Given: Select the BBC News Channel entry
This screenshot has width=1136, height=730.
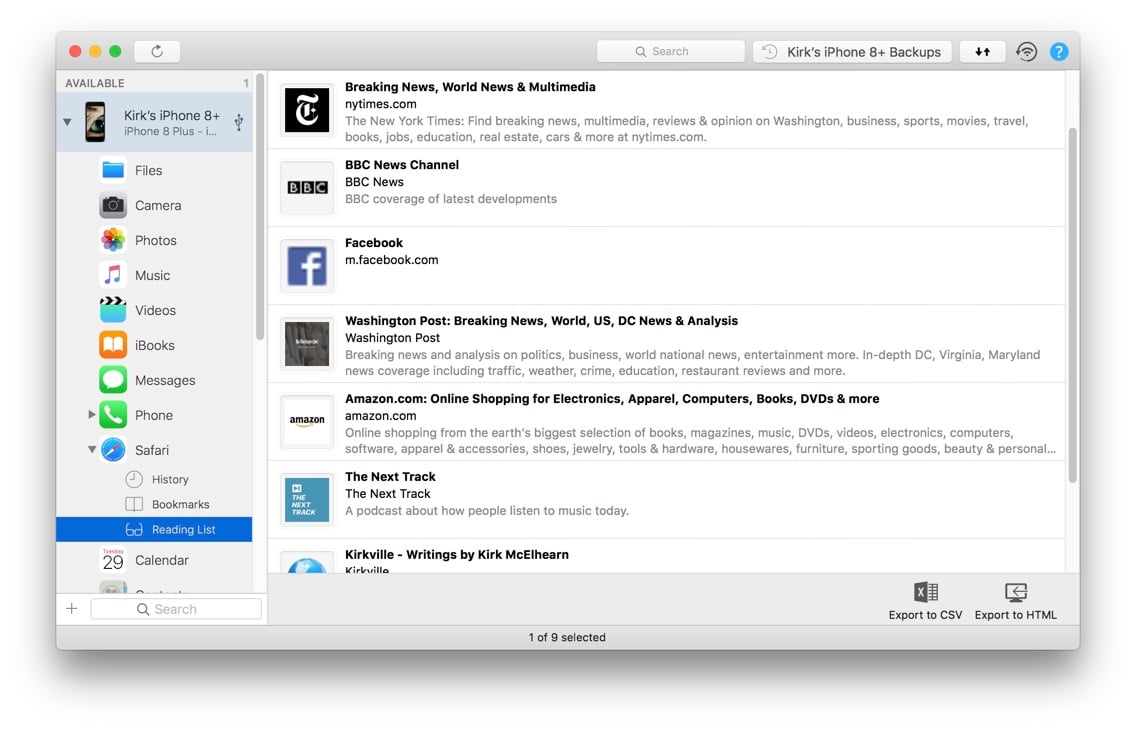Looking at the screenshot, I should tap(667, 188).
